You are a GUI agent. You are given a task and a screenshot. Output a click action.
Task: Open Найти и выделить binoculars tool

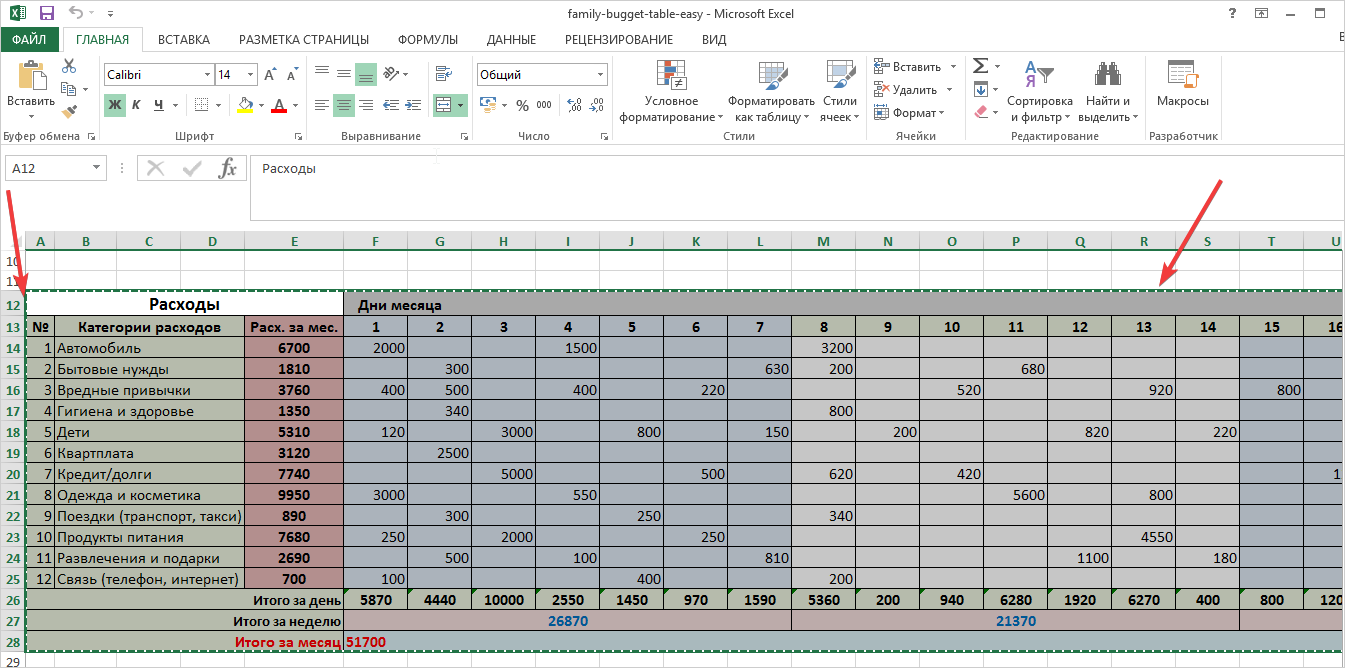(x=1107, y=88)
